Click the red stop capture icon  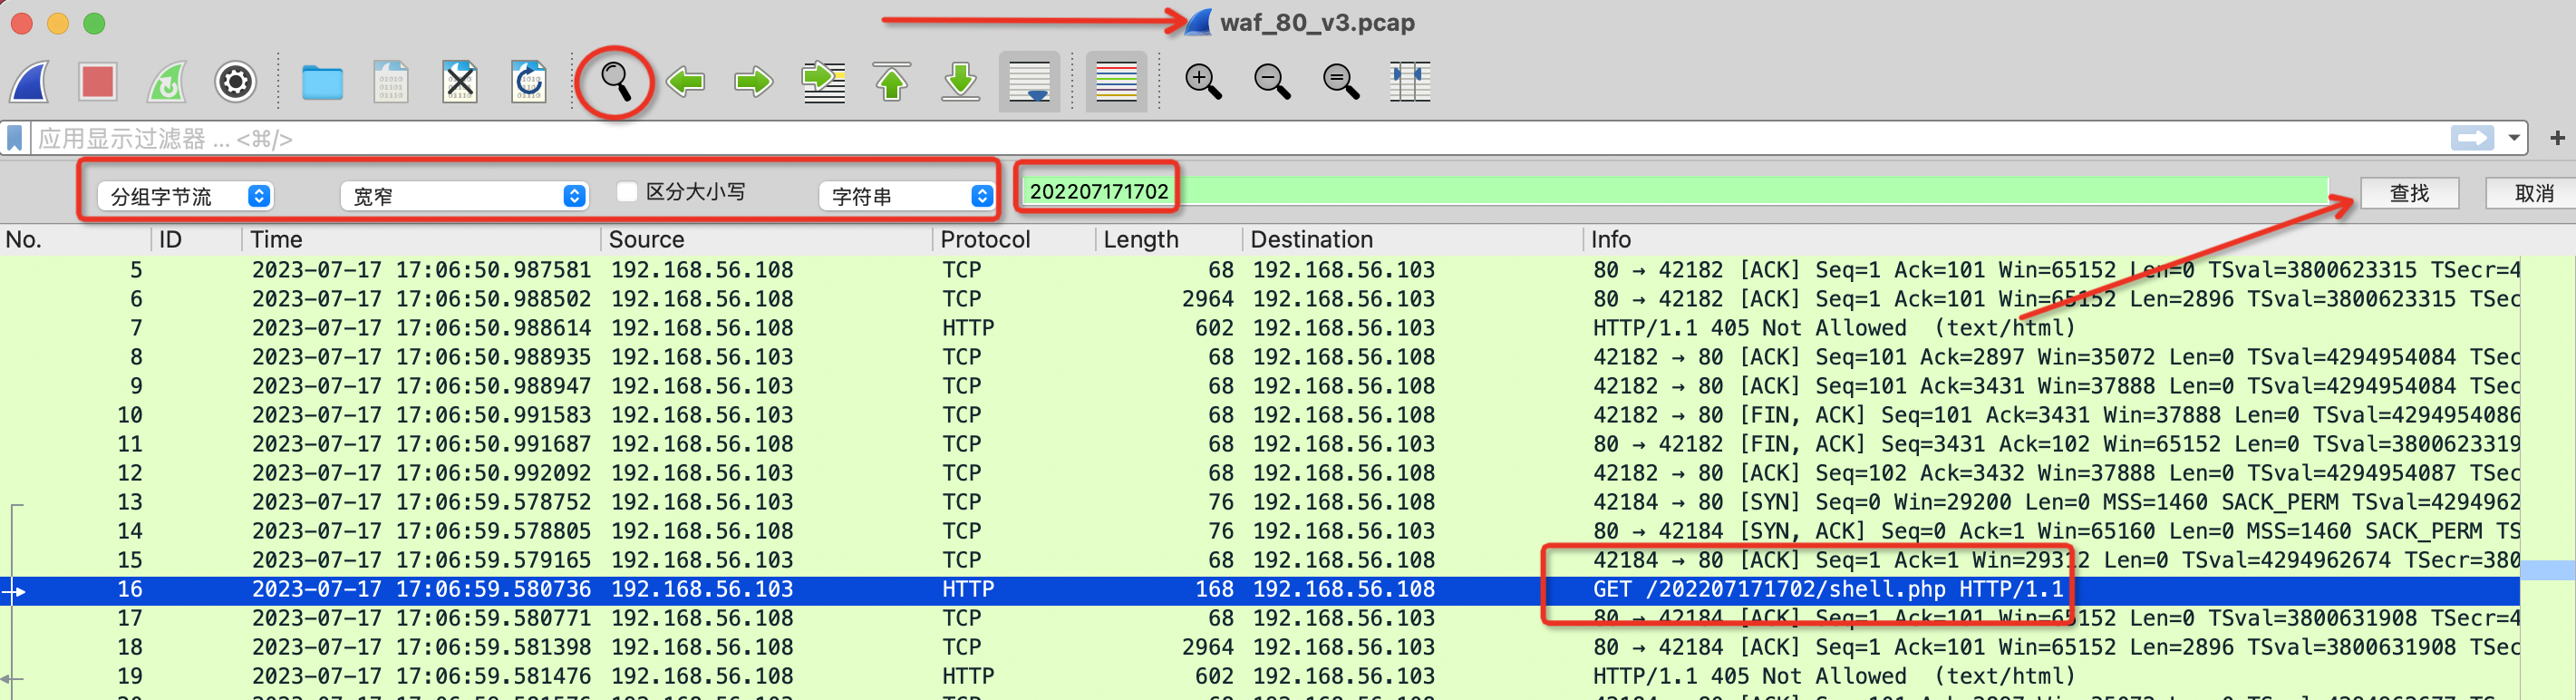[98, 82]
